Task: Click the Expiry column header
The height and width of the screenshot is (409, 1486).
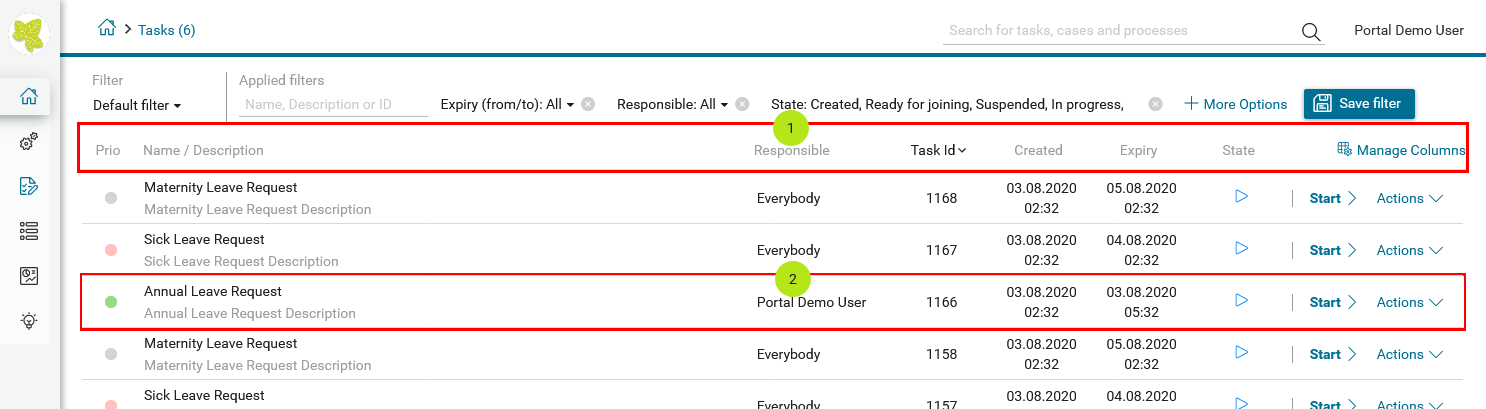Action: 1138,151
